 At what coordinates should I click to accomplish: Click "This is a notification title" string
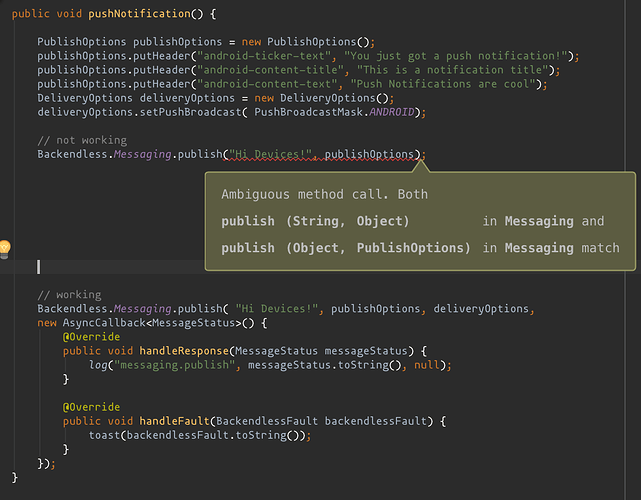(x=453, y=70)
